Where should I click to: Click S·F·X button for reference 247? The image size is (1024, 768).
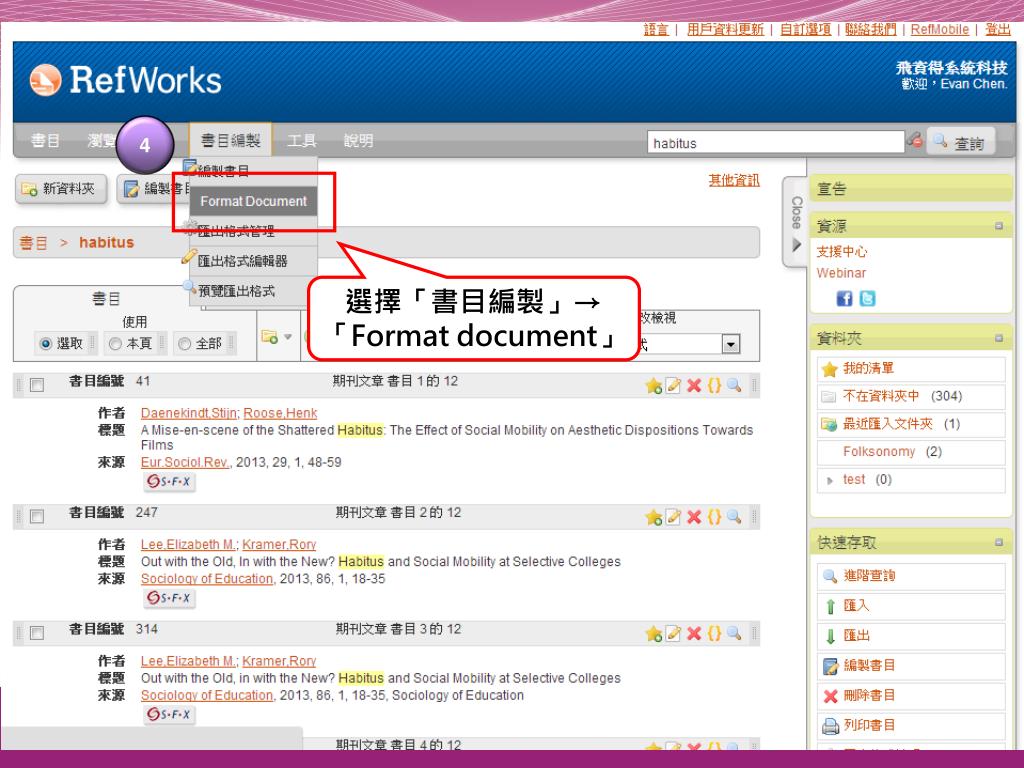pyautogui.click(x=169, y=598)
